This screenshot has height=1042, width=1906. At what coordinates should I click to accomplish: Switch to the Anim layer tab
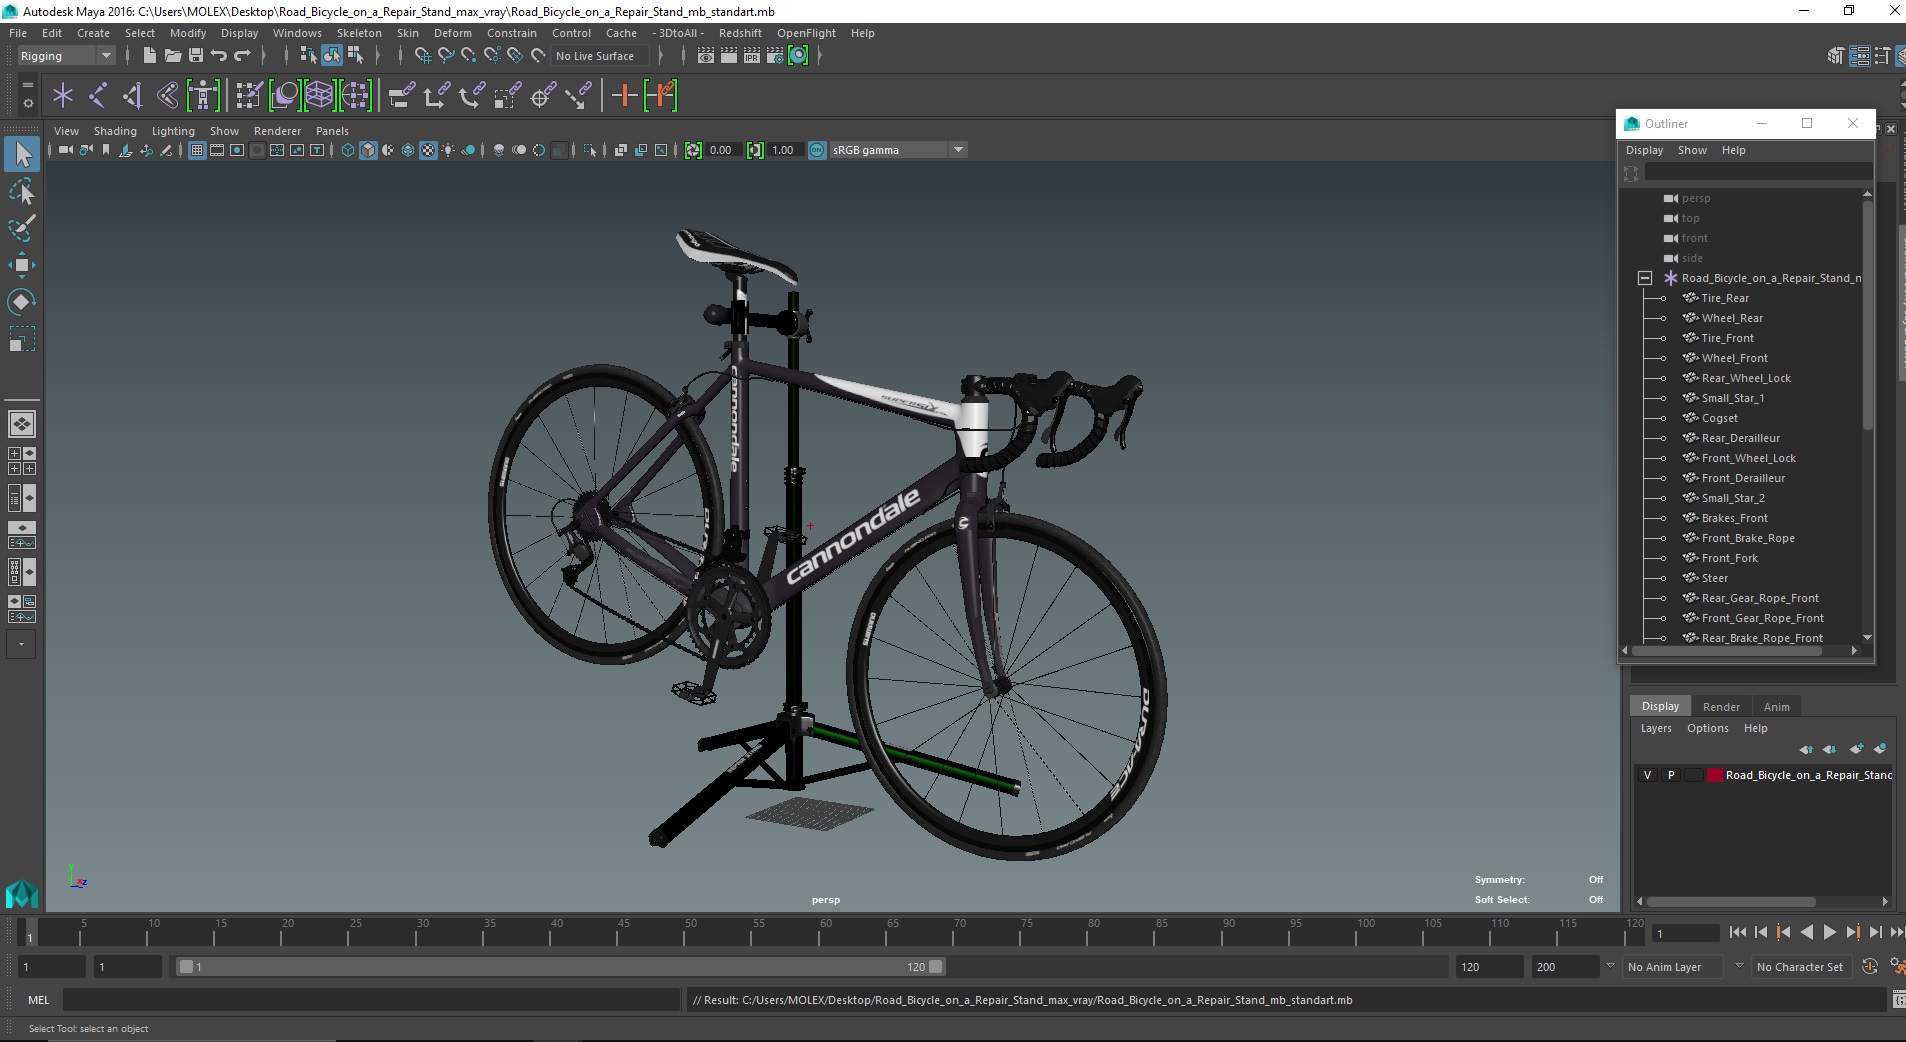1776,707
